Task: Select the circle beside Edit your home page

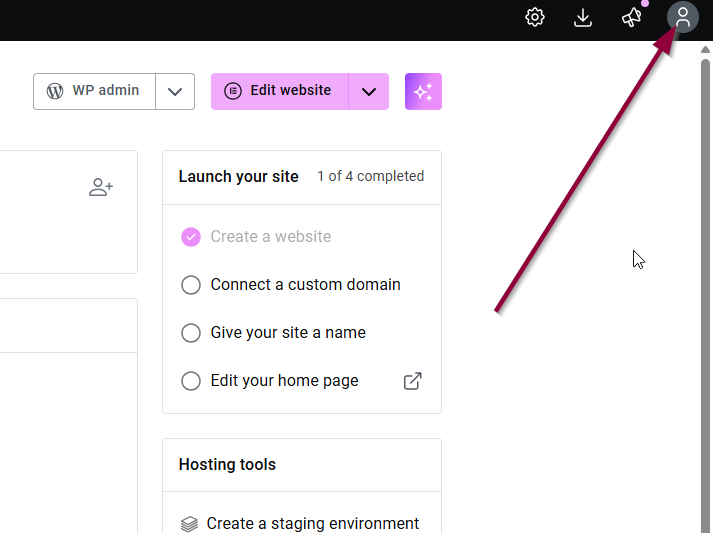Action: (191, 381)
